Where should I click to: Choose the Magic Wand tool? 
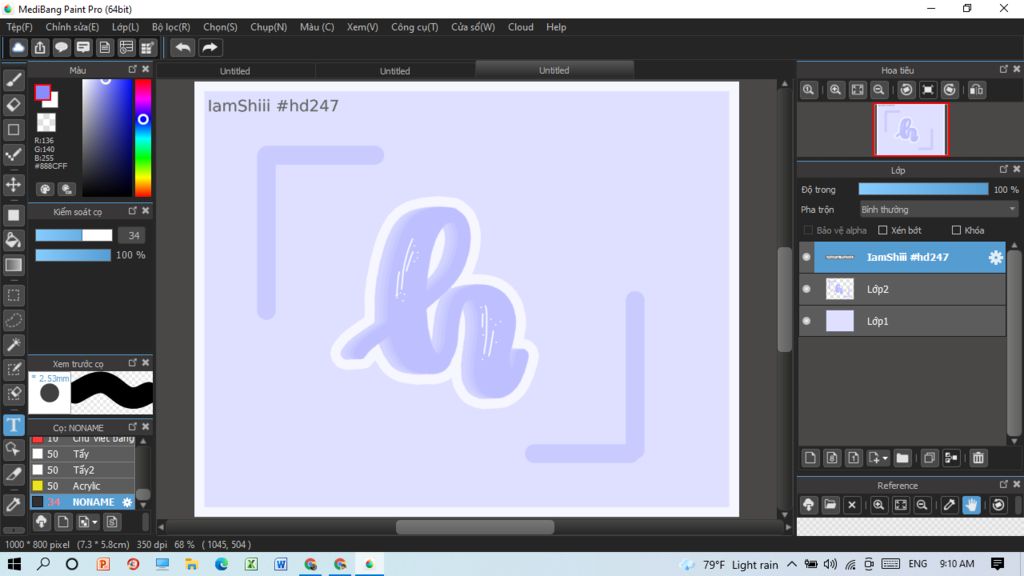pyautogui.click(x=13, y=345)
